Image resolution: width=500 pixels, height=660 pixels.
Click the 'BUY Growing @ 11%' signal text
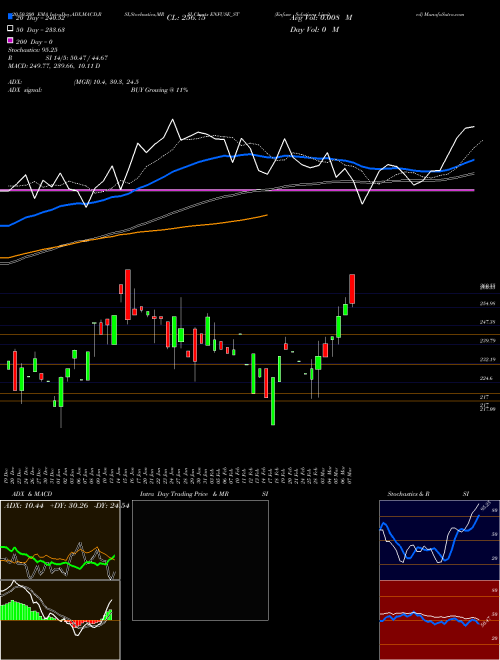click(x=159, y=90)
